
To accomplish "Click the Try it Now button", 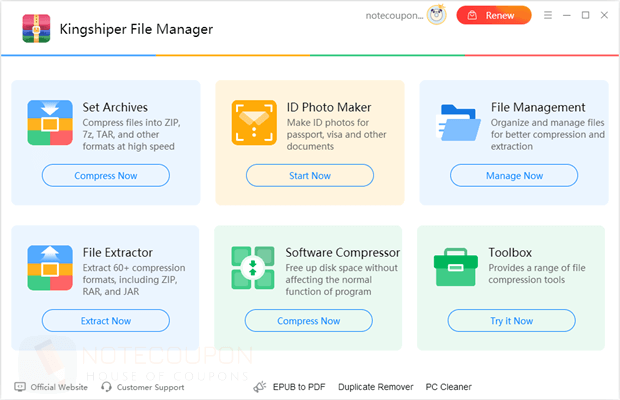I will point(511,321).
